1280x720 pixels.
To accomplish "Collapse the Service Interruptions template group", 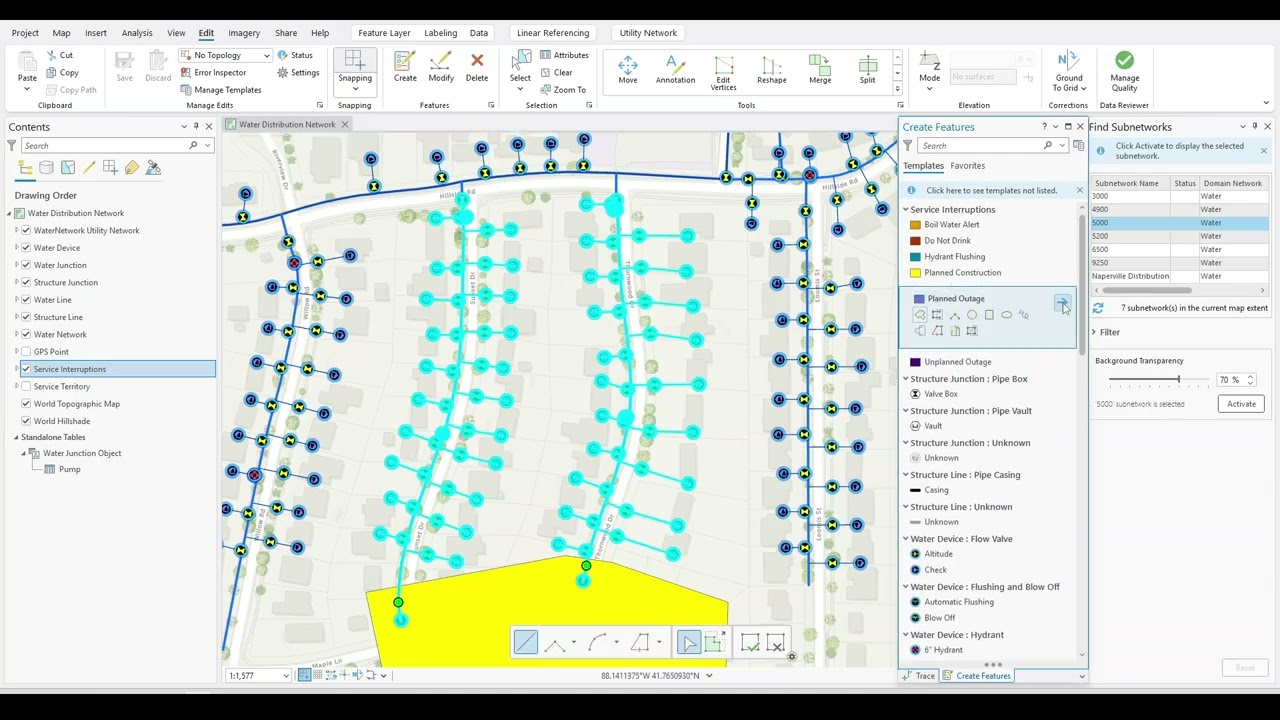I will tap(906, 210).
